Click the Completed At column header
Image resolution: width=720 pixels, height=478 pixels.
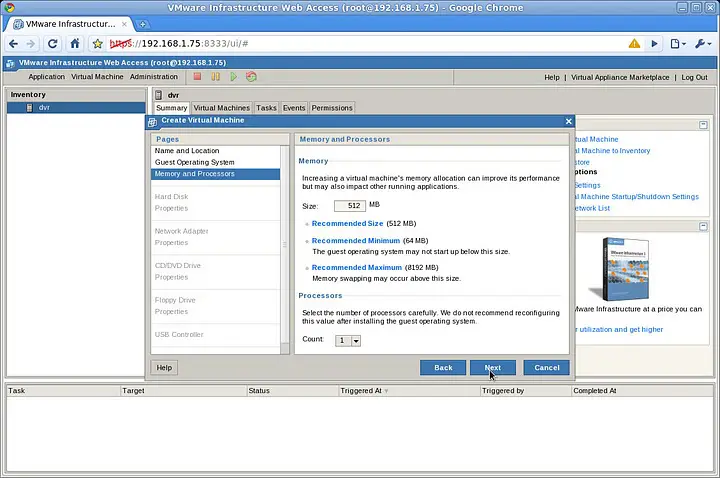tap(642, 391)
